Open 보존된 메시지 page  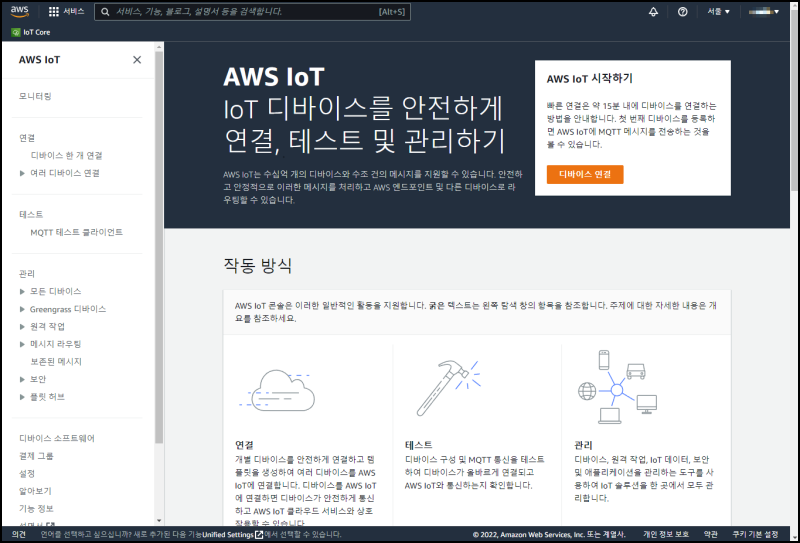click(56, 362)
